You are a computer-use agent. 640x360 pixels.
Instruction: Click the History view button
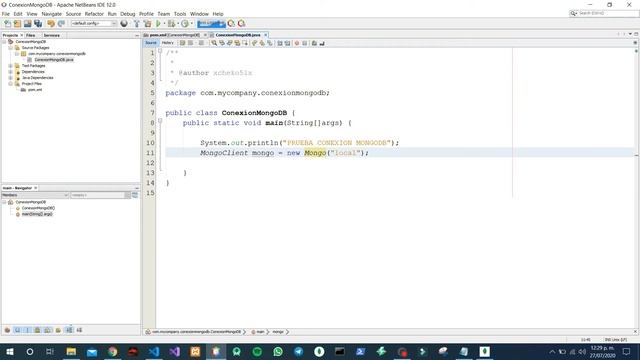[167, 43]
